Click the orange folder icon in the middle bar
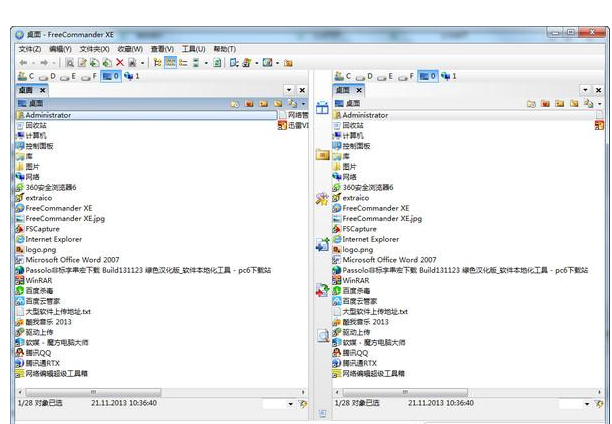The height and width of the screenshot is (424, 612). click(x=322, y=155)
